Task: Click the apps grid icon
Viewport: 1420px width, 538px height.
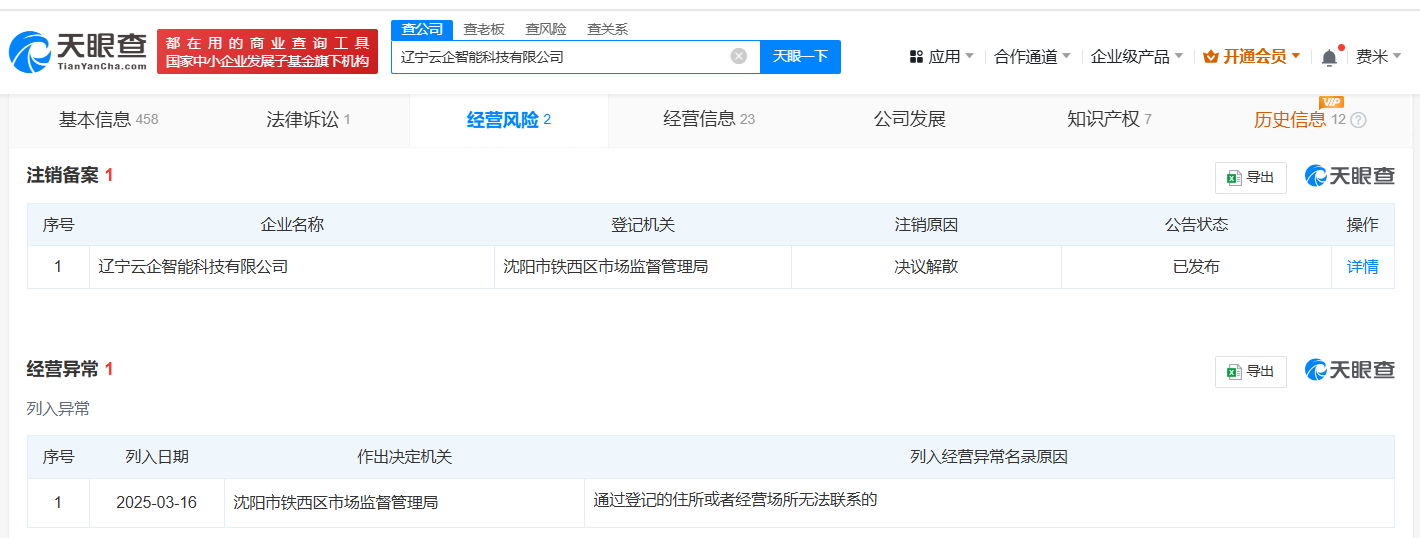Action: click(916, 57)
